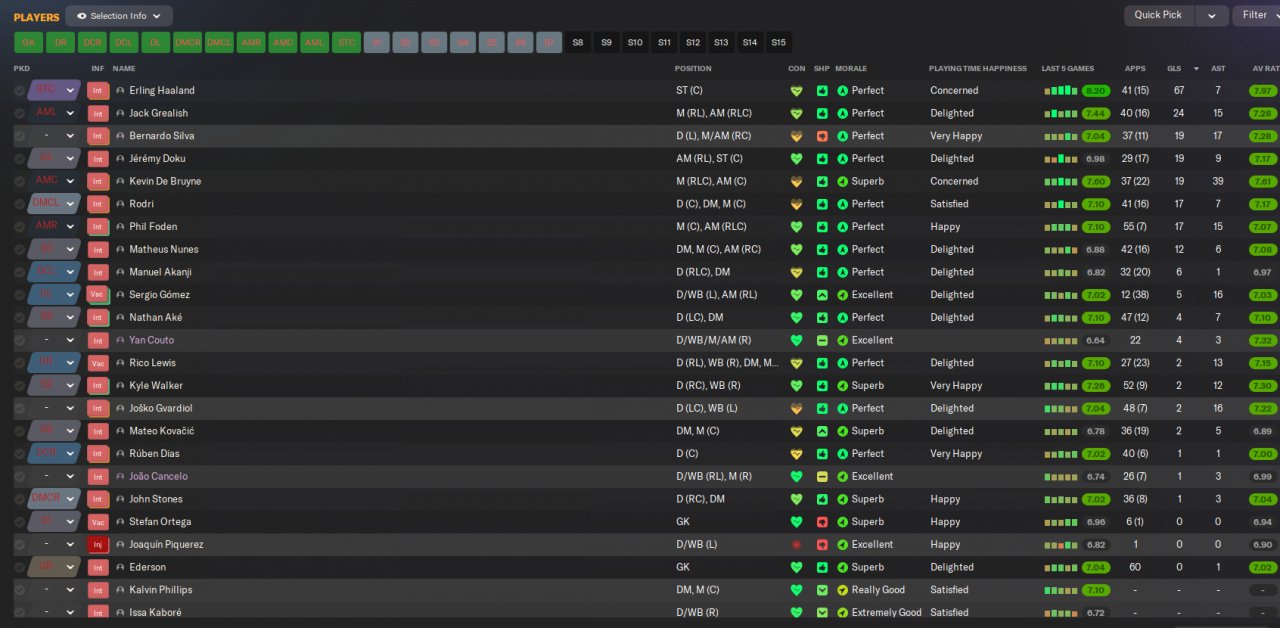Expand the Quick Pick arrow menu
Viewport: 1280px width, 628px height.
1212,16
